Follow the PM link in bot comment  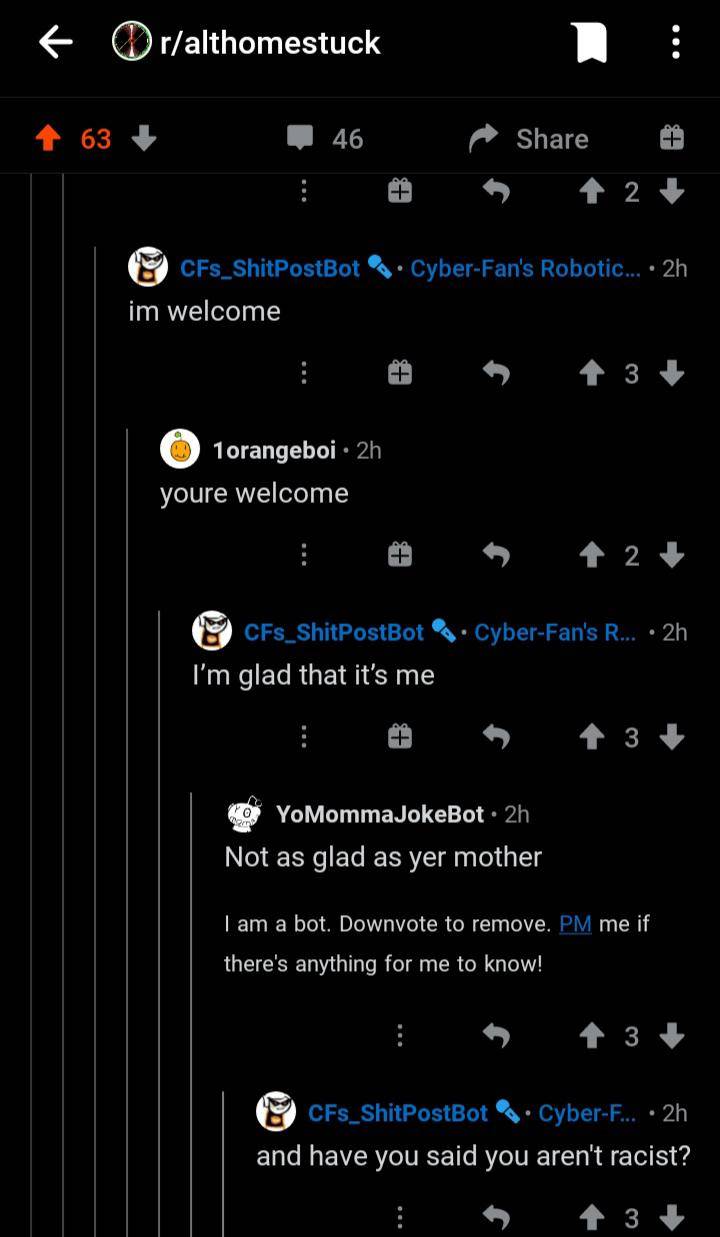coord(575,923)
